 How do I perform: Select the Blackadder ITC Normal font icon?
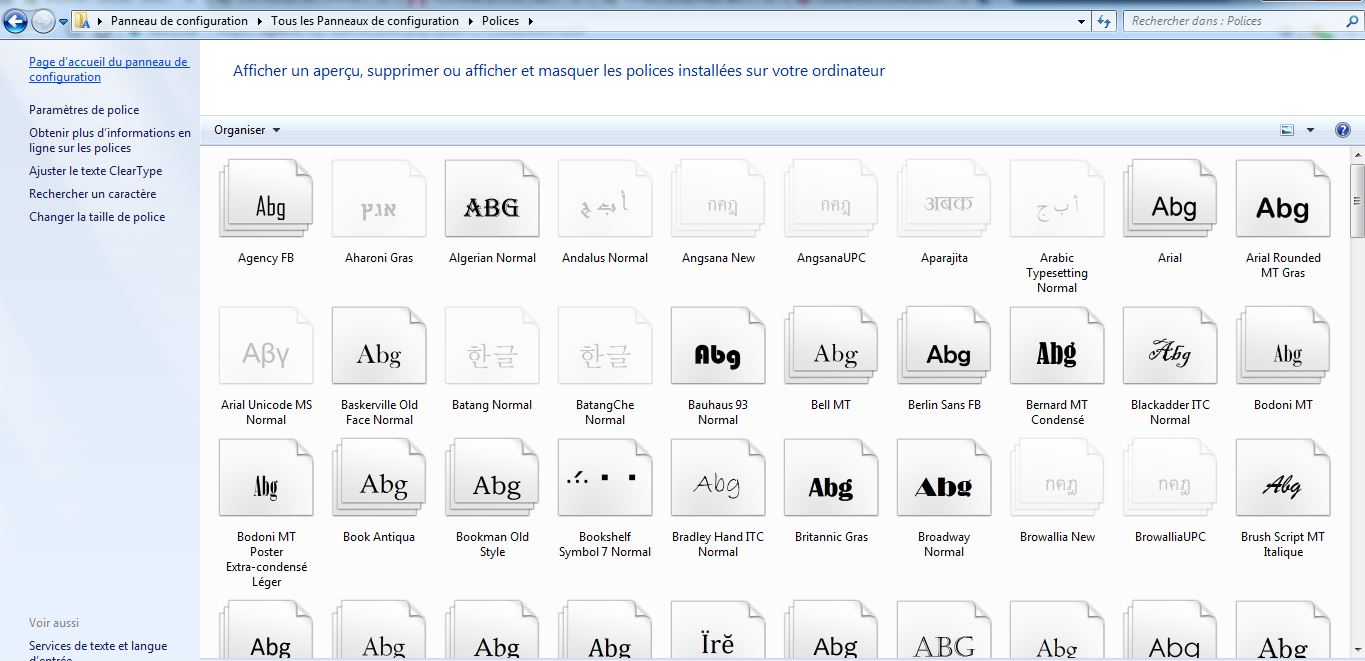(1170, 346)
